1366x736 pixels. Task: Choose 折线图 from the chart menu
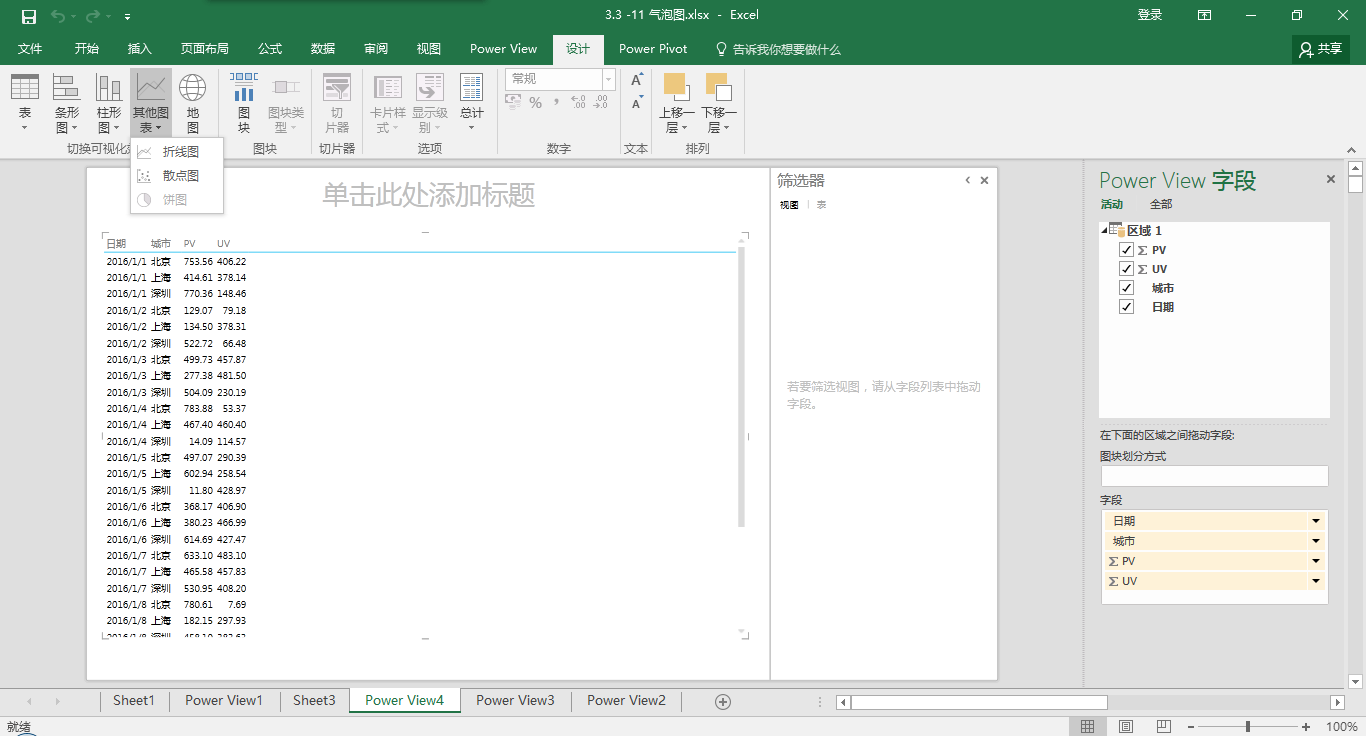[180, 152]
